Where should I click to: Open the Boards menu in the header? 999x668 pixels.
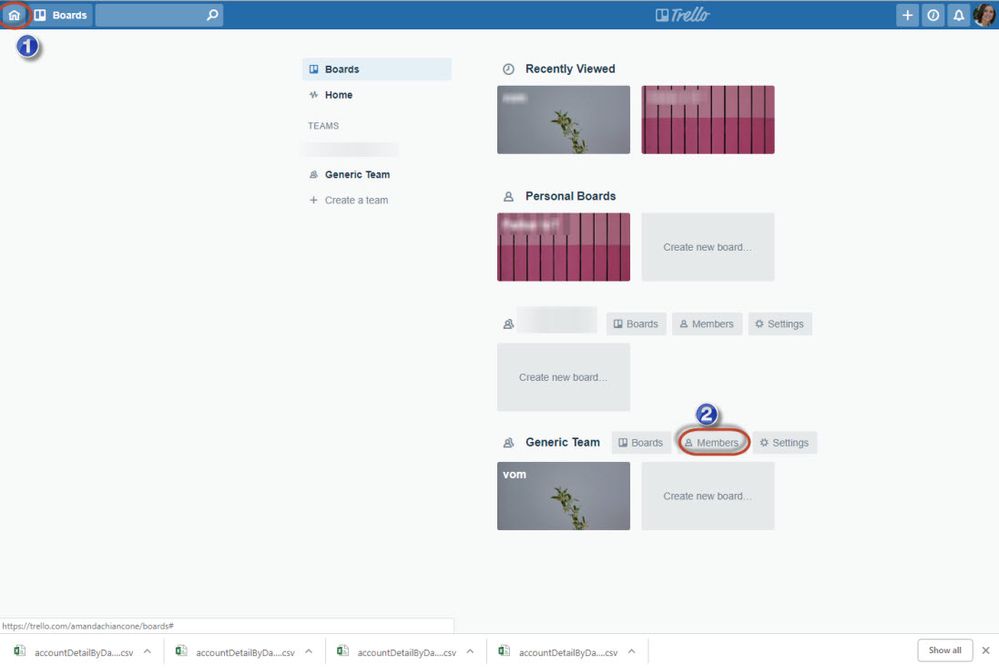(61, 15)
